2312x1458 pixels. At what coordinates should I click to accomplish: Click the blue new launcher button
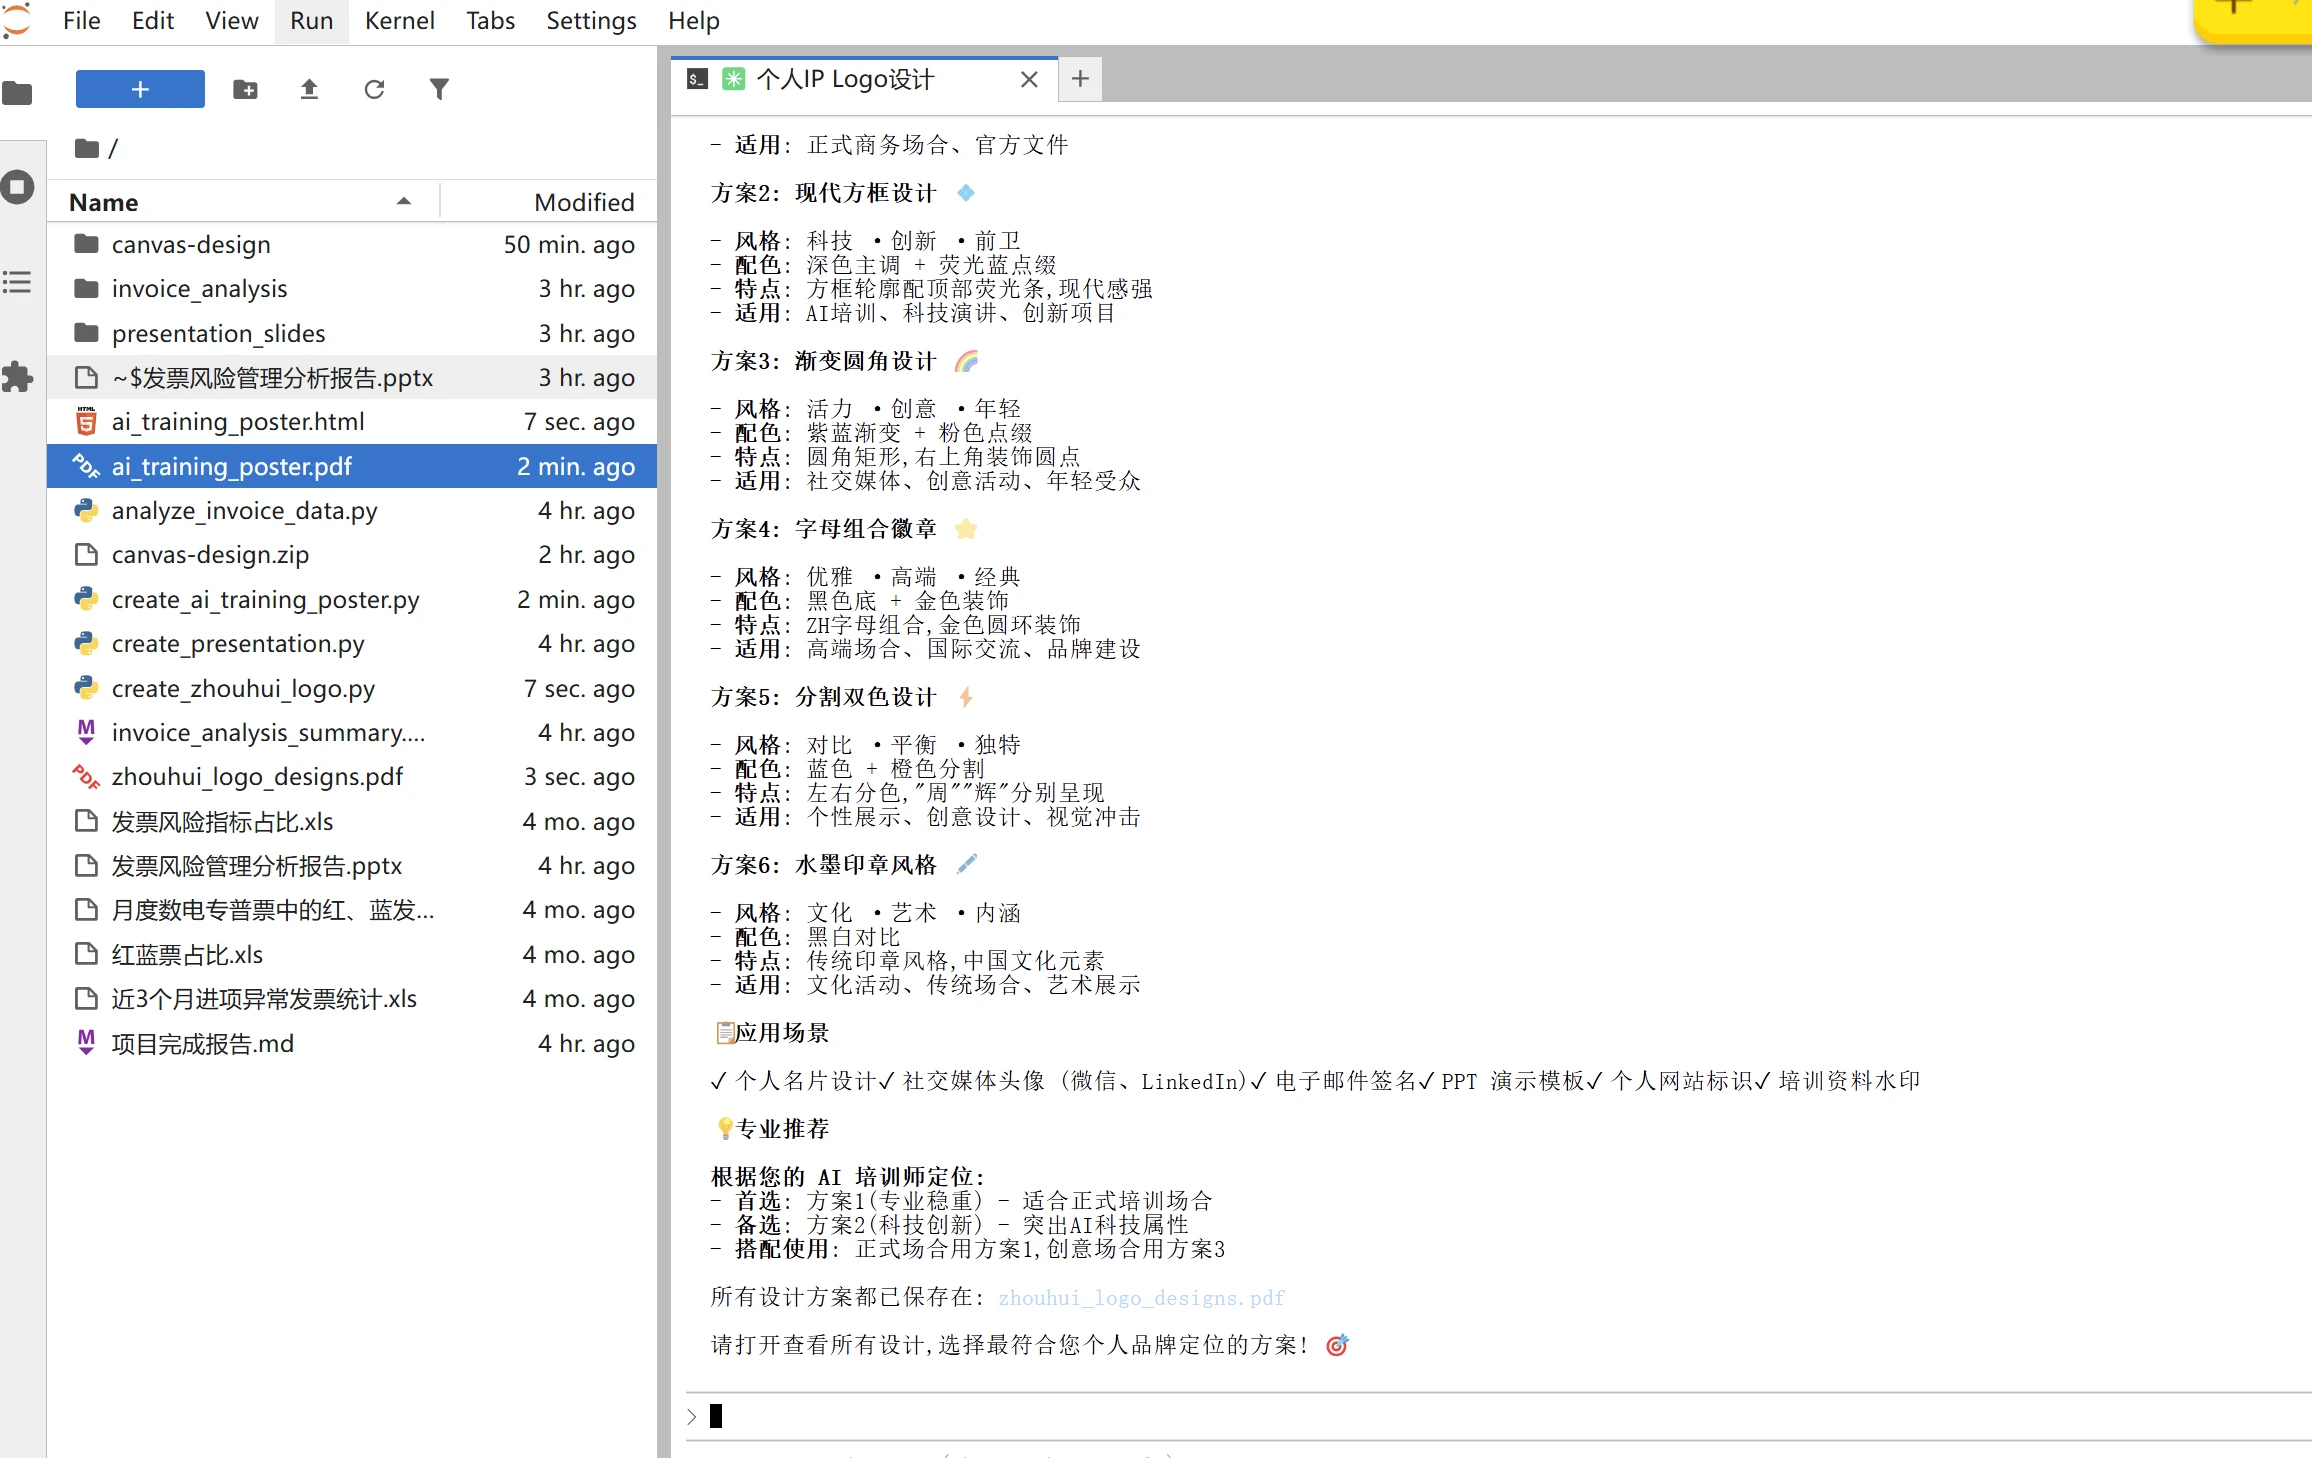[139, 89]
